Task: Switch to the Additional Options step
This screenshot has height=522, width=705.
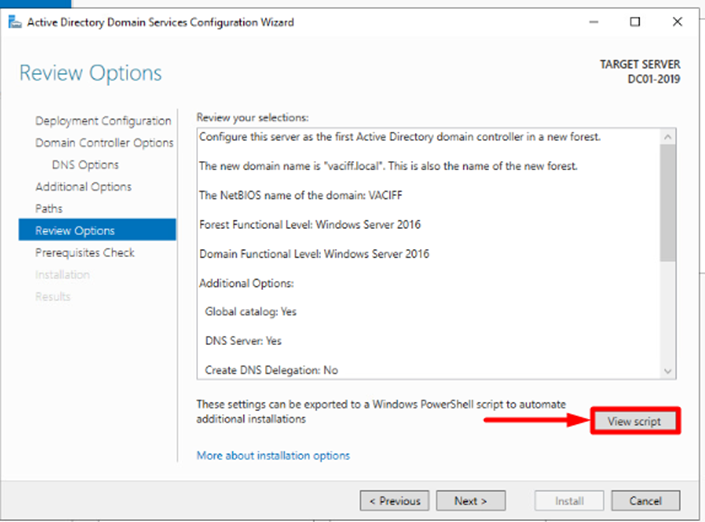Action: coord(83,187)
